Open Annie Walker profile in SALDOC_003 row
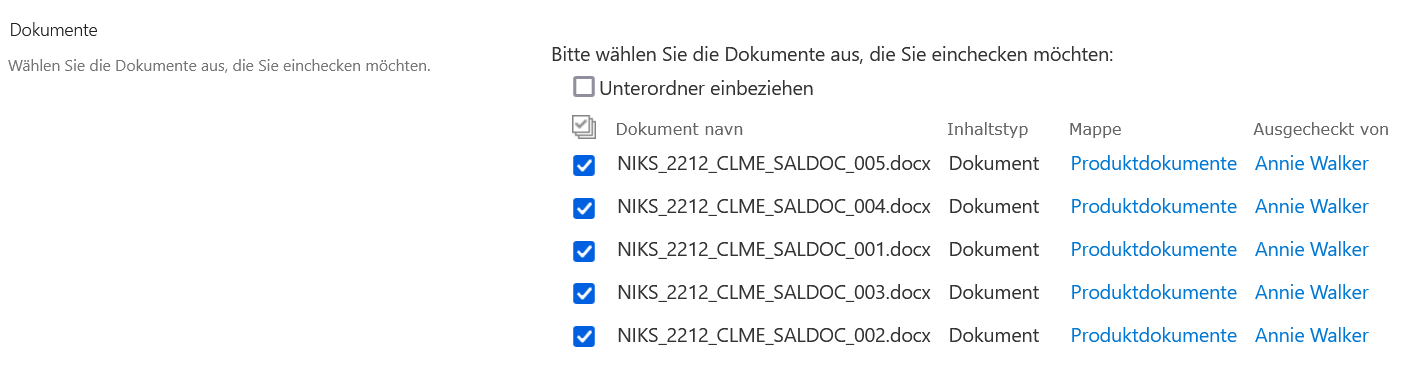 pyautogui.click(x=1311, y=293)
